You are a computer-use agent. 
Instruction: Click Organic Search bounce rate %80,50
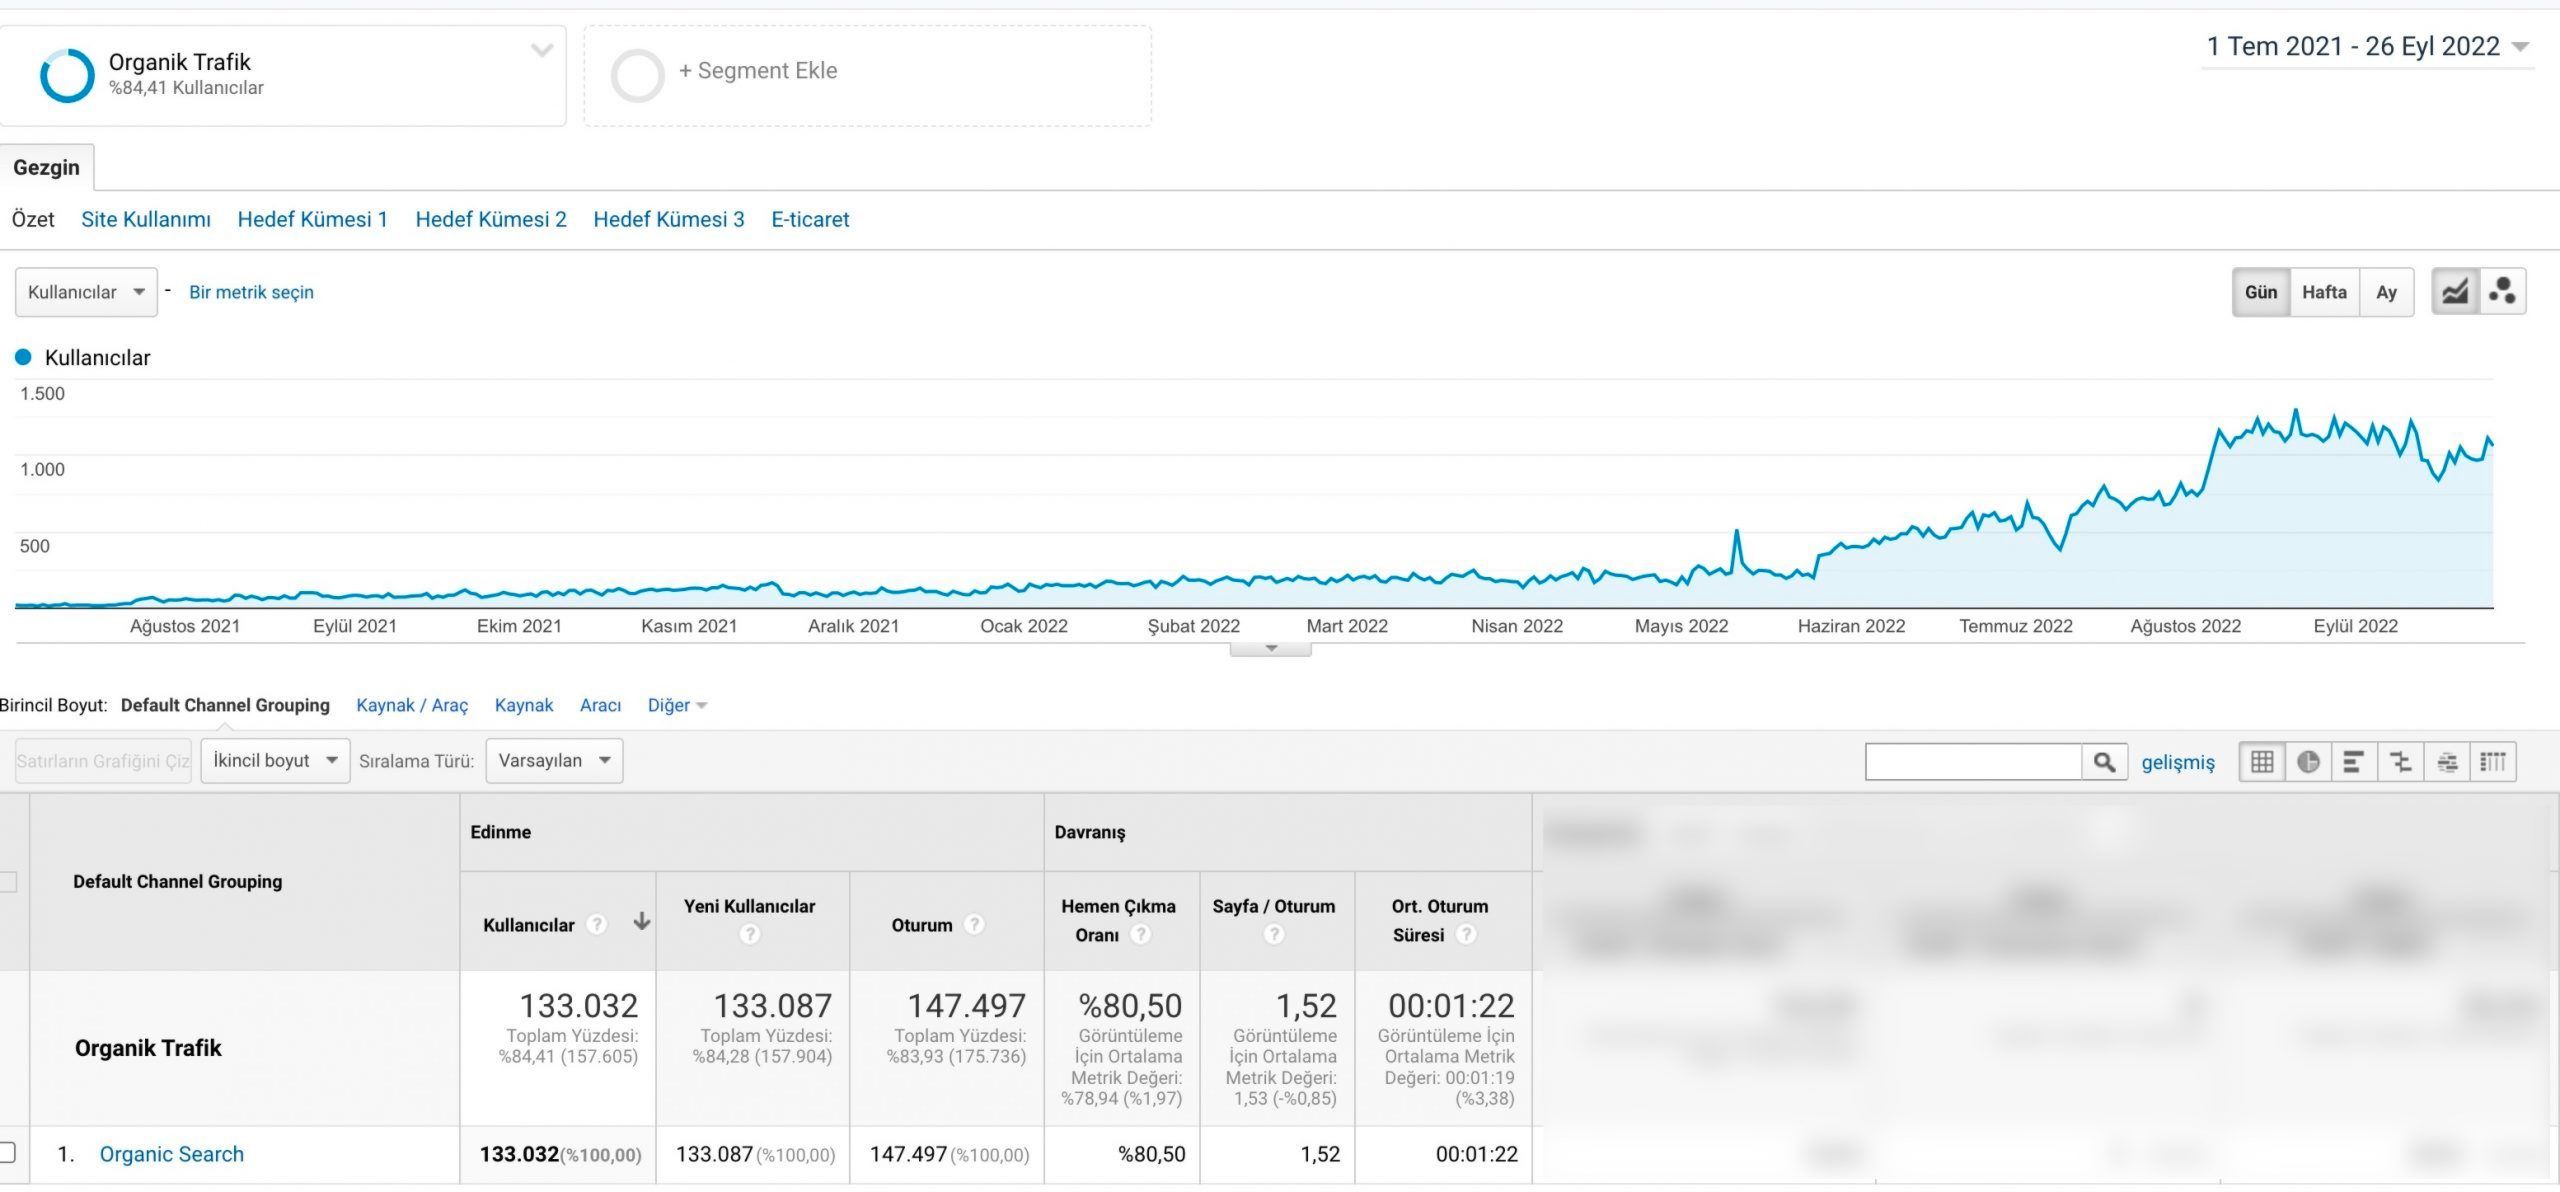[1151, 1154]
